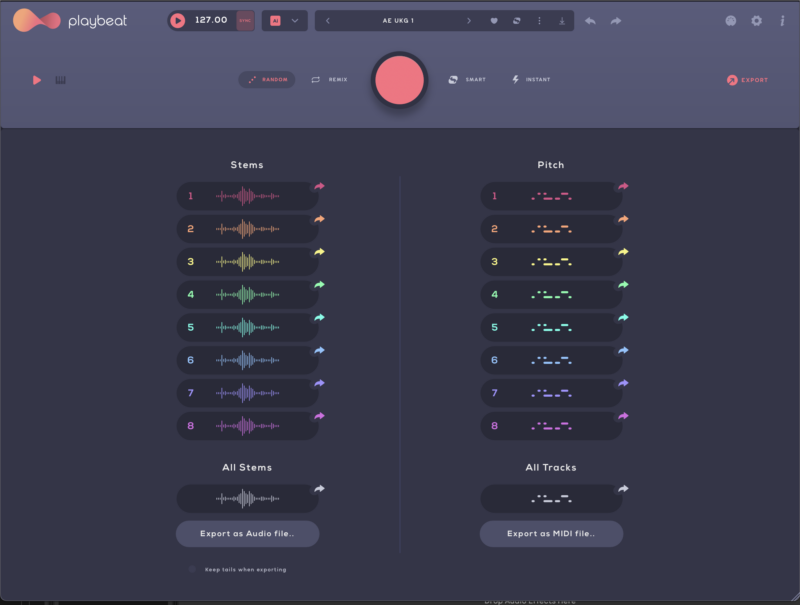Open the virtual keyboard panel

[60, 79]
